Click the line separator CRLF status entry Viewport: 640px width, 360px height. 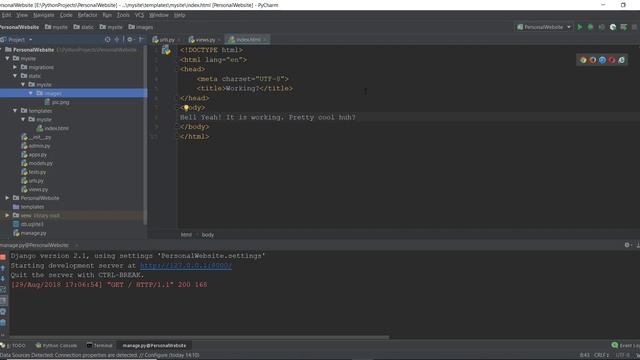pyautogui.click(x=602, y=355)
